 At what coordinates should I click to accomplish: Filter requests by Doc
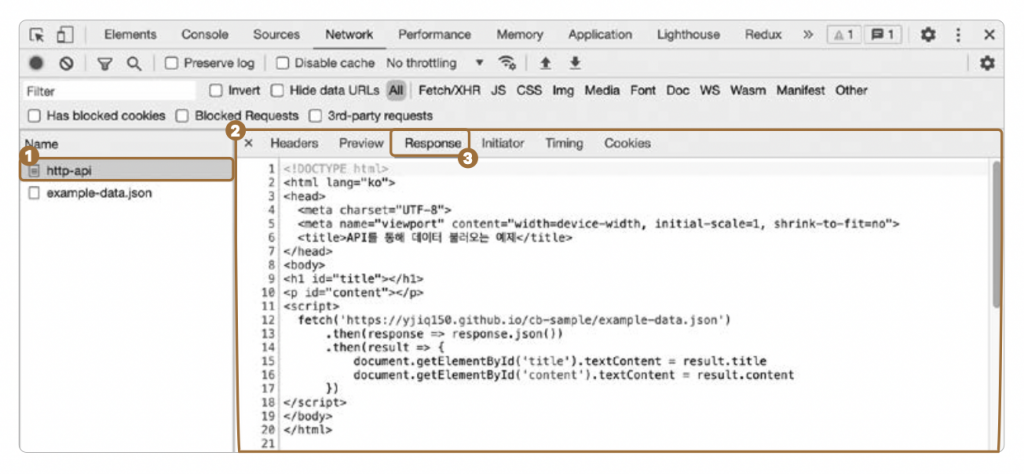(x=678, y=91)
